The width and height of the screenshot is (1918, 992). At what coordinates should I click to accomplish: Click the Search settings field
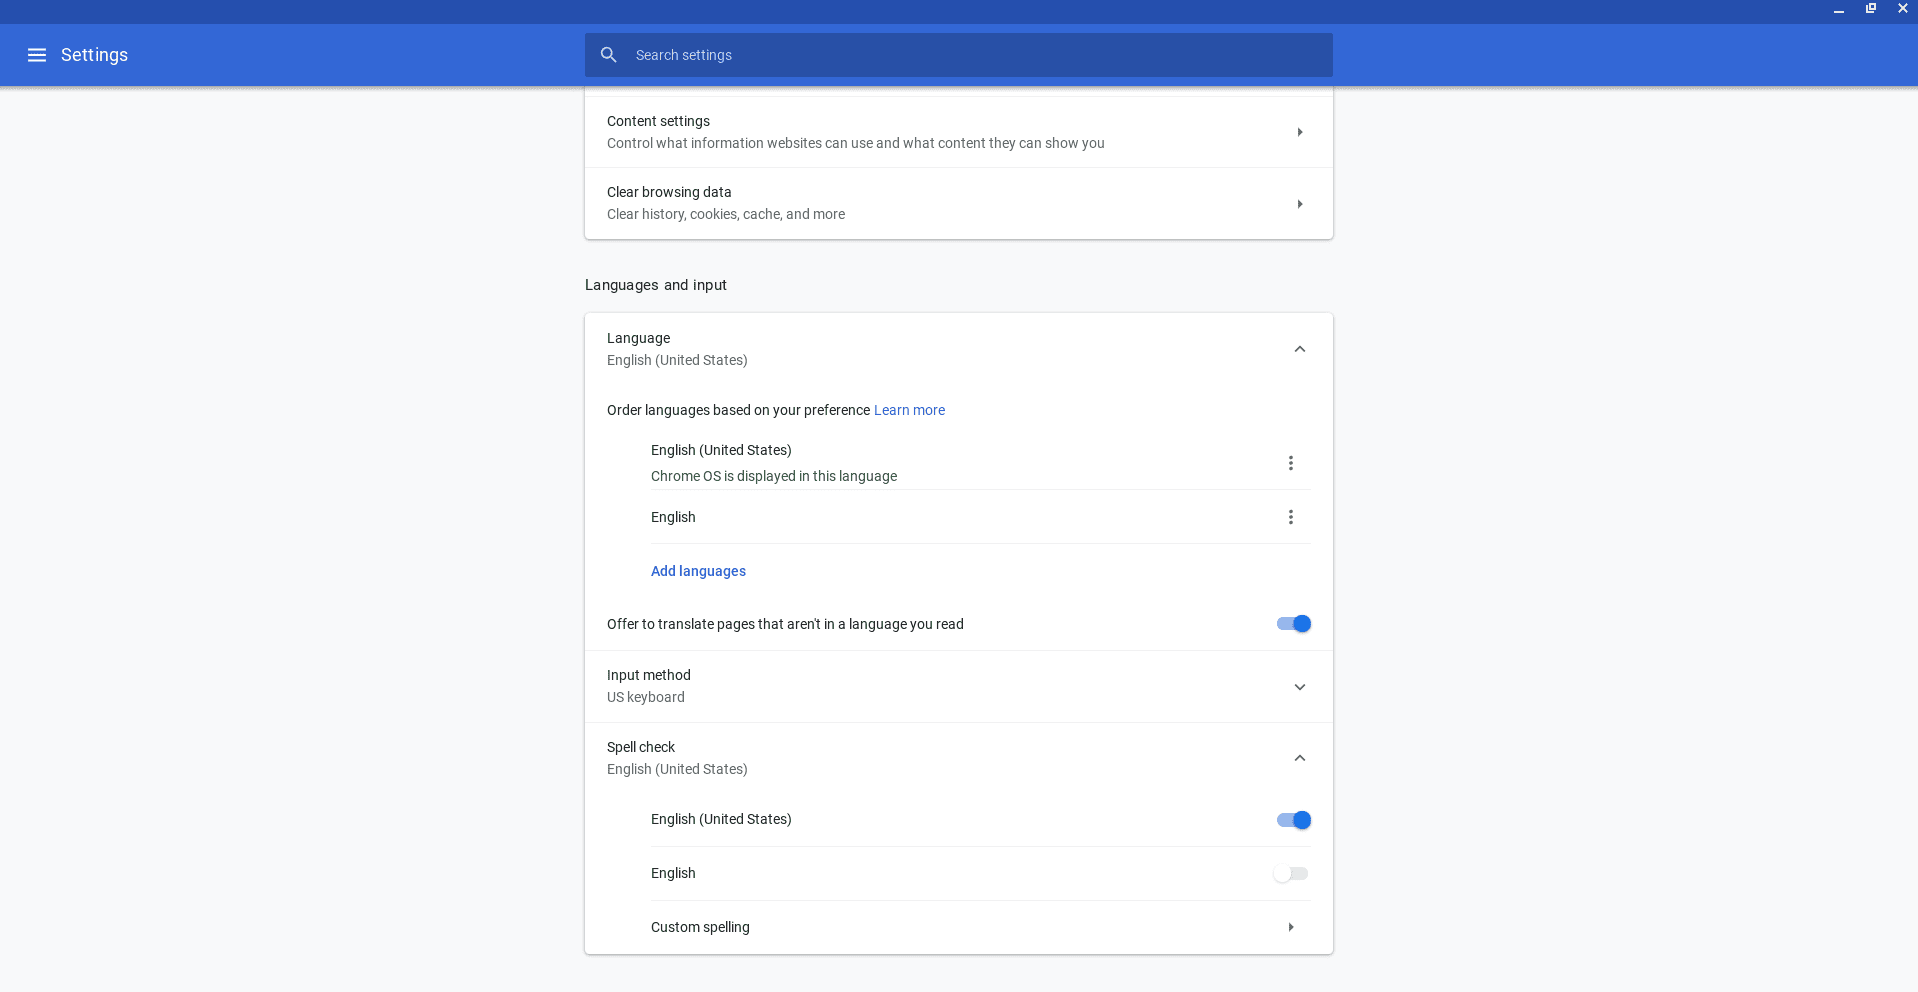(958, 55)
